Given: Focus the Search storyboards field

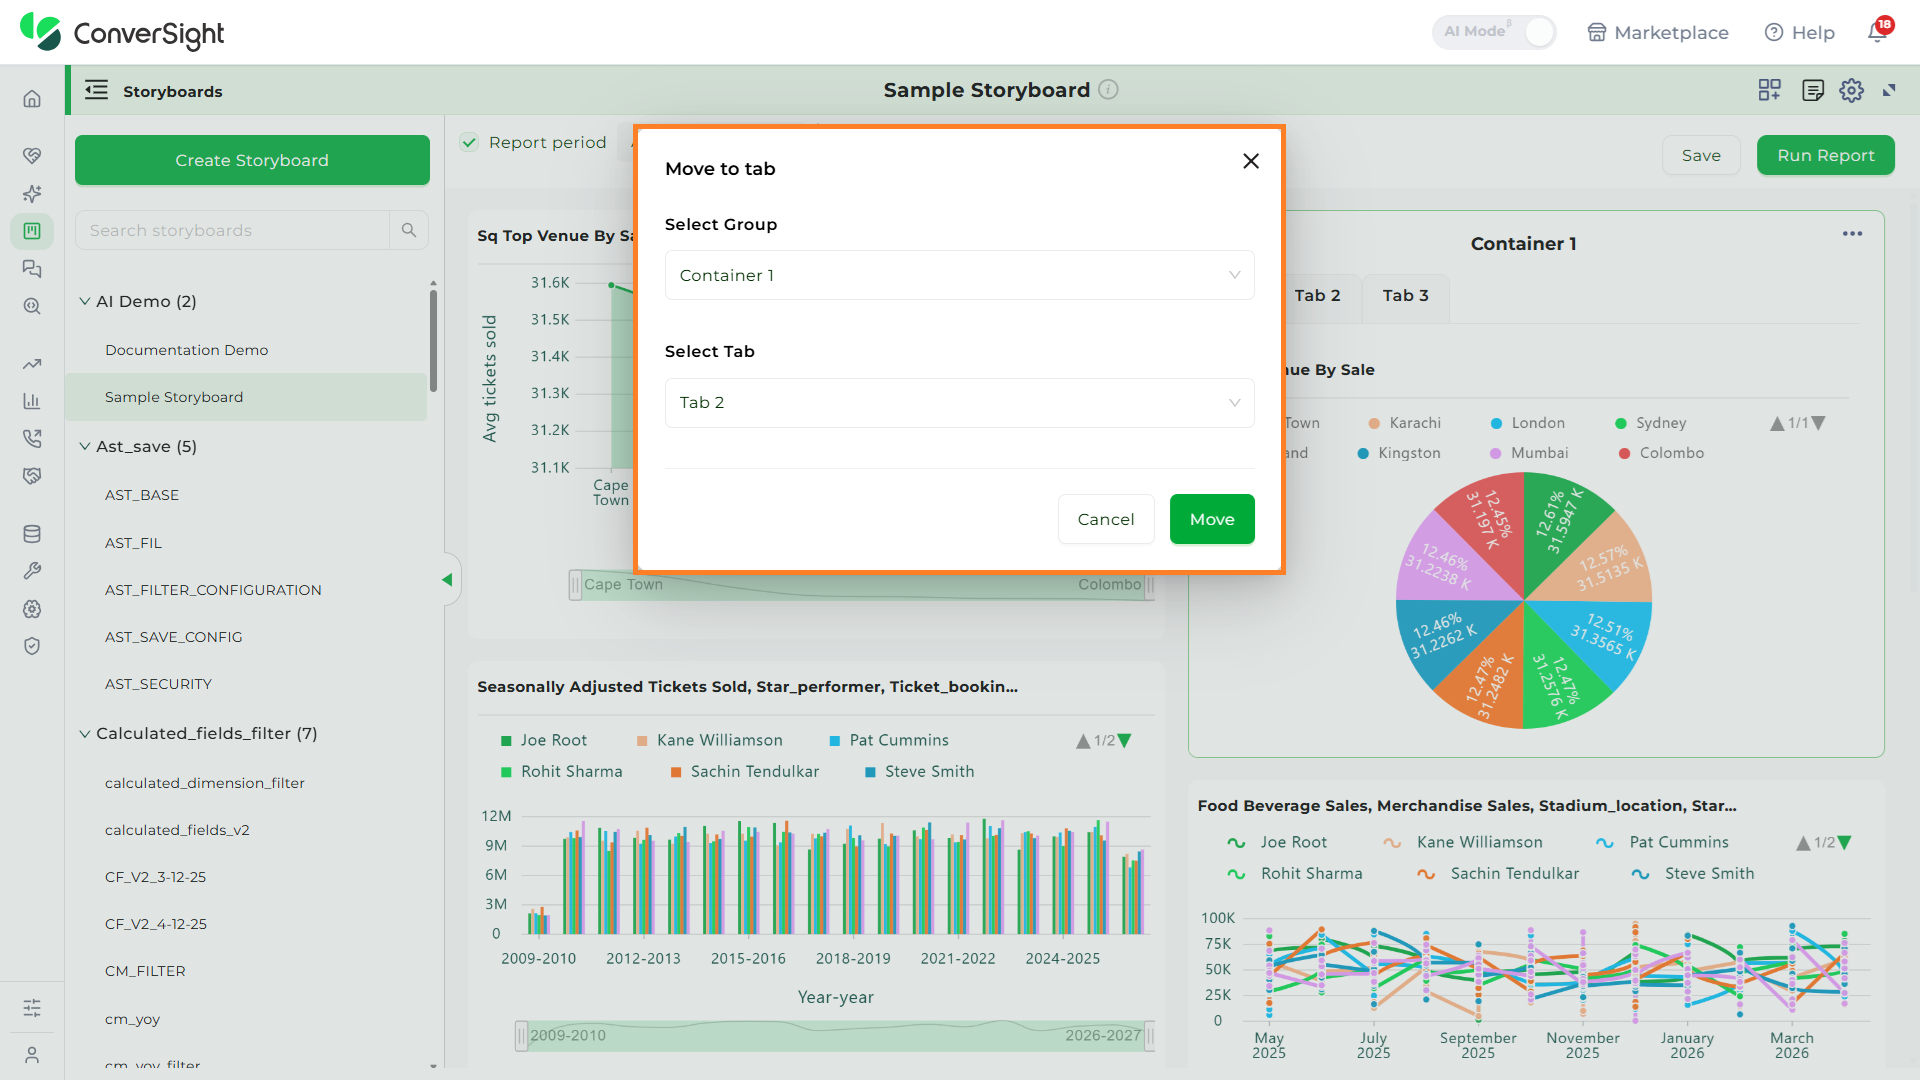Looking at the screenshot, I should click(x=232, y=230).
